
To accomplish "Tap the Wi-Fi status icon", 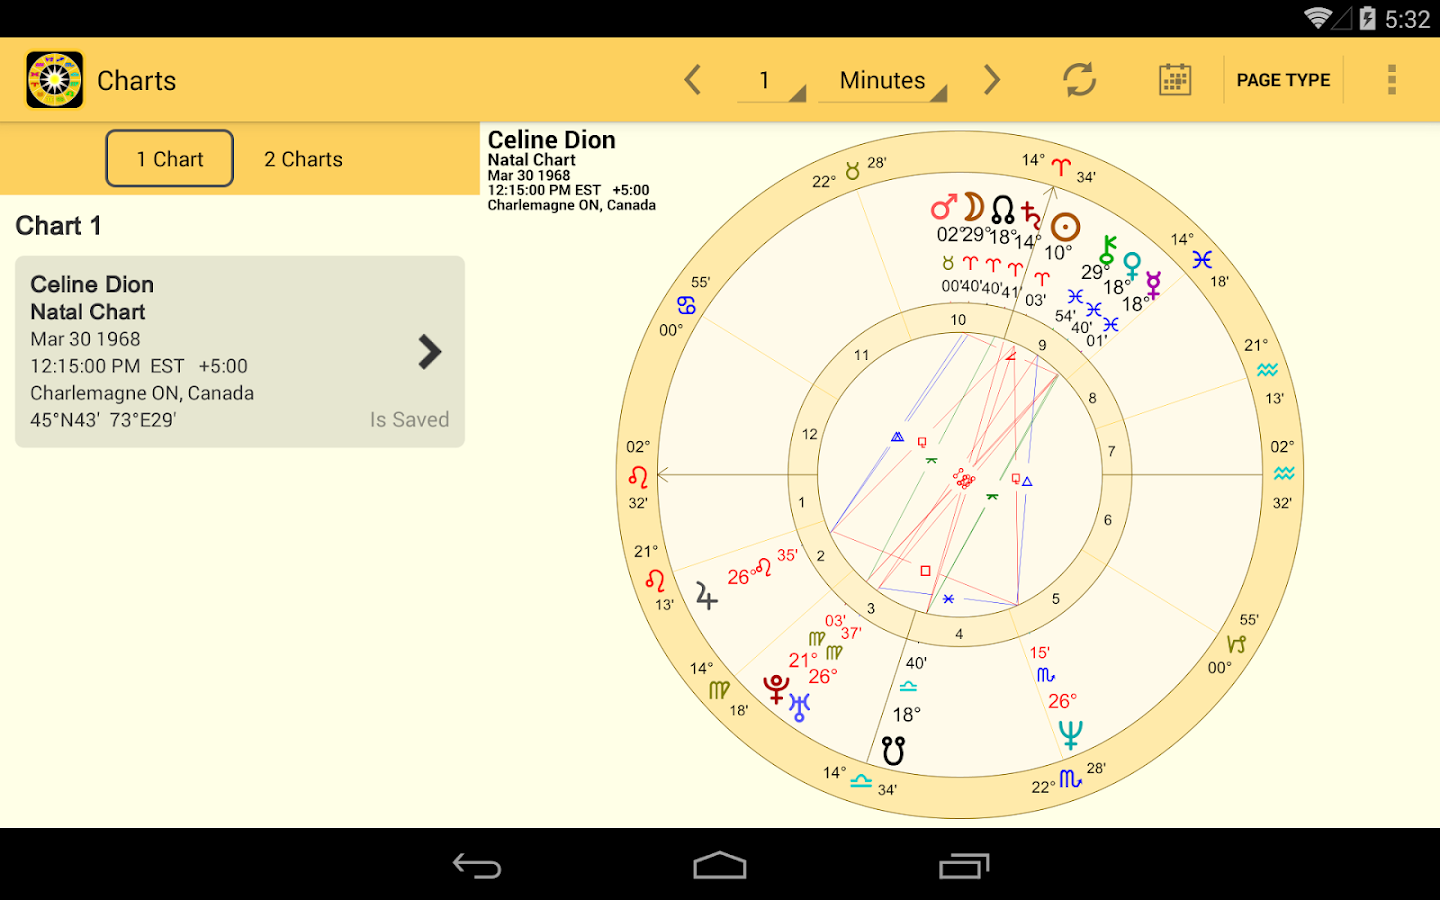I will (x=1318, y=18).
